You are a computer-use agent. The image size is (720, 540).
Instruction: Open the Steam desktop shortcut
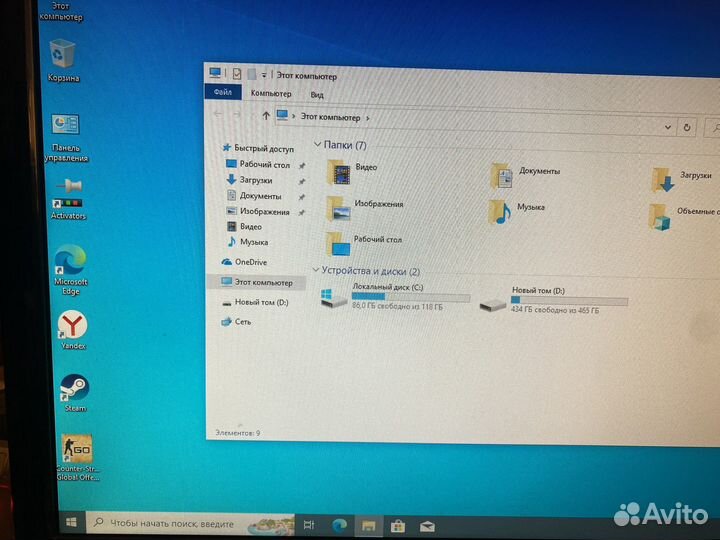74,388
